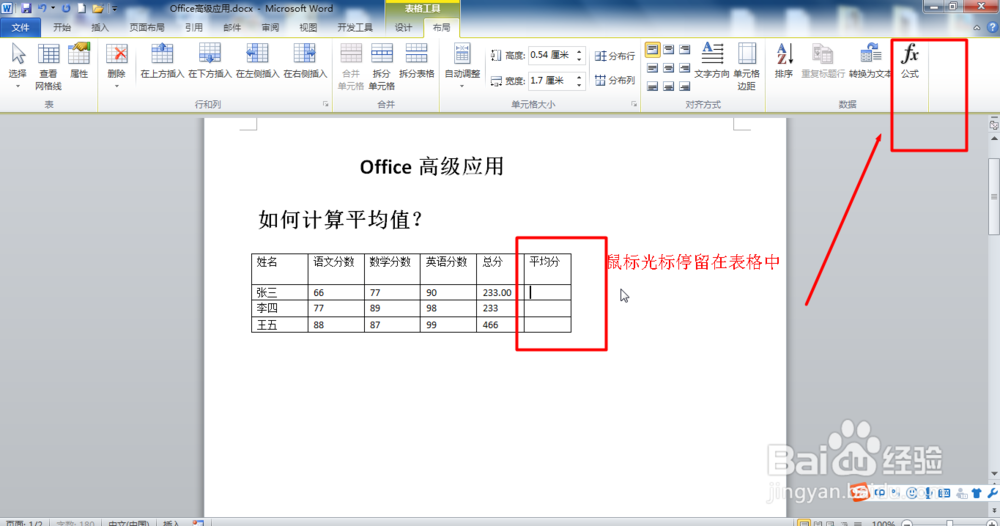Open table Properties (属性)
Viewport: 1000px width, 526px height.
79,62
